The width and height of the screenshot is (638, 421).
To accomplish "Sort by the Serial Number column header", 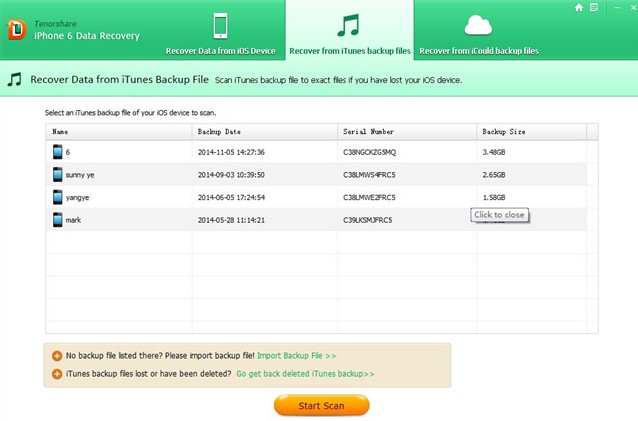I will [x=407, y=132].
